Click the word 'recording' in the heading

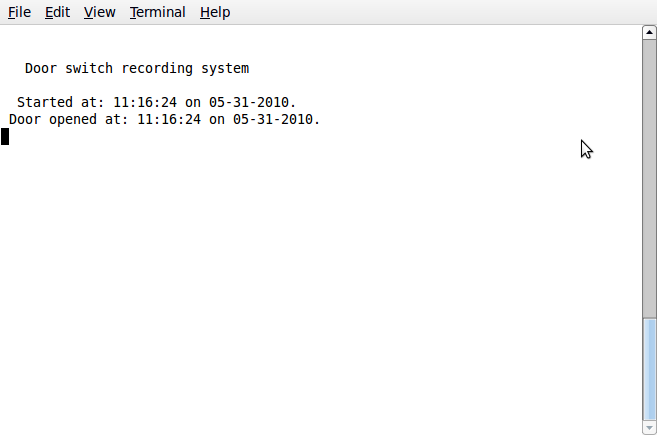click(x=157, y=69)
